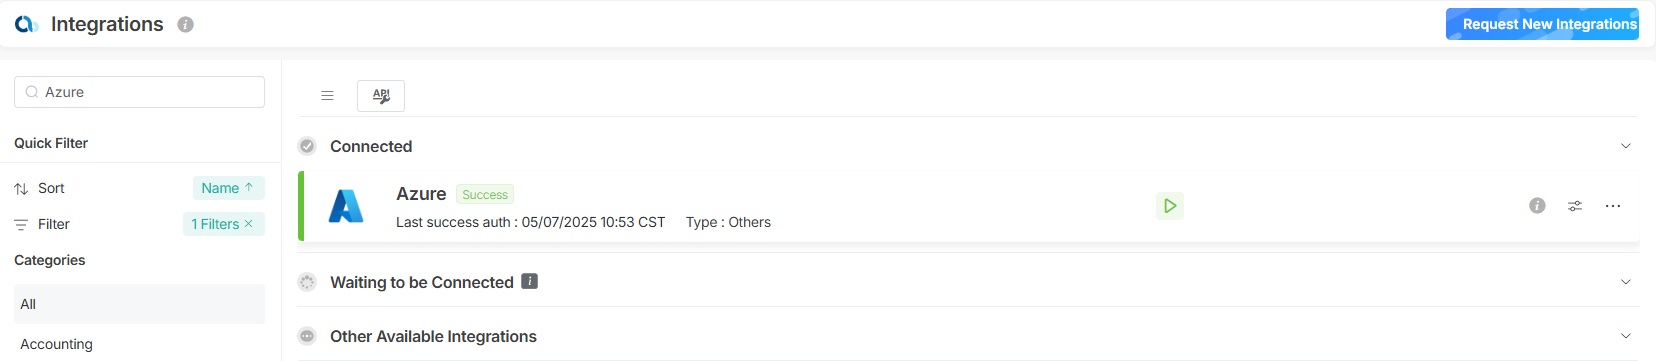The width and height of the screenshot is (1656, 361).
Task: Click the info badge next to Waiting to be Connected
Action: coord(530,282)
